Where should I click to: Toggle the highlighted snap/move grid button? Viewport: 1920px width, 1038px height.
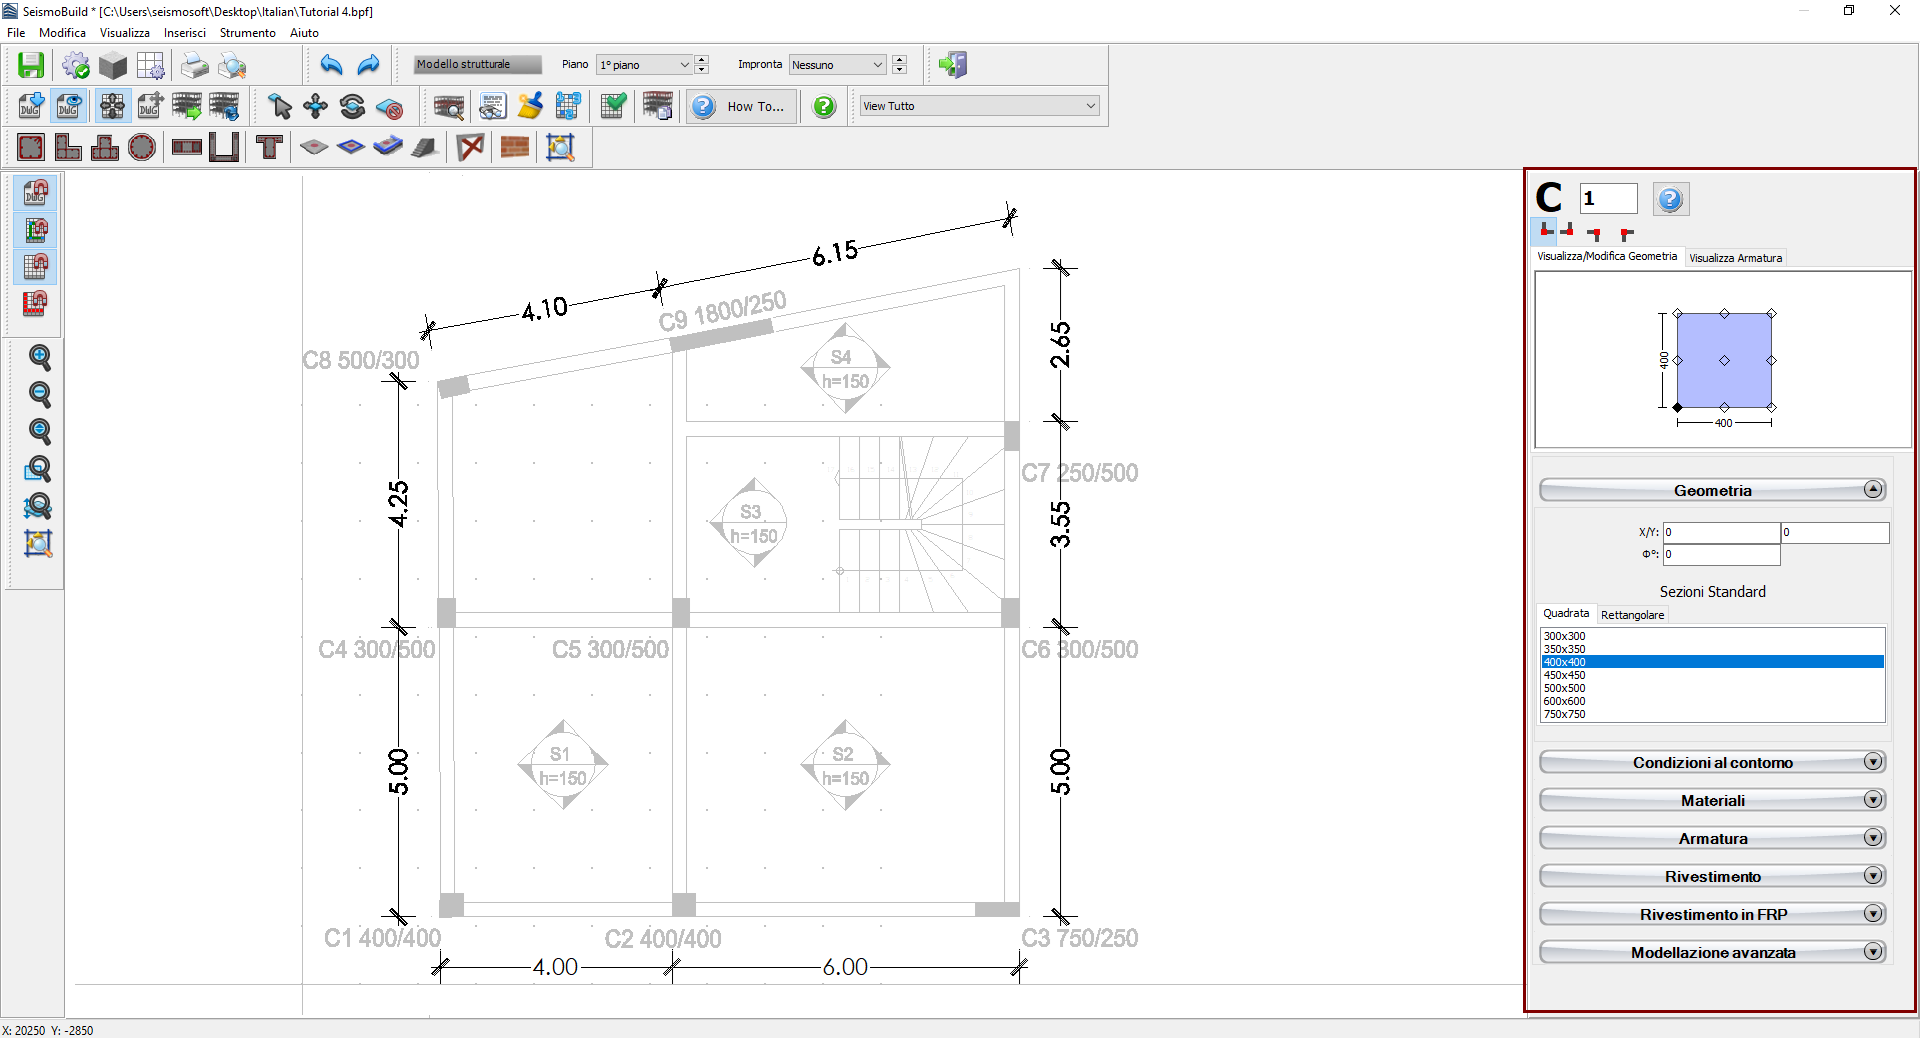pyautogui.click(x=112, y=106)
